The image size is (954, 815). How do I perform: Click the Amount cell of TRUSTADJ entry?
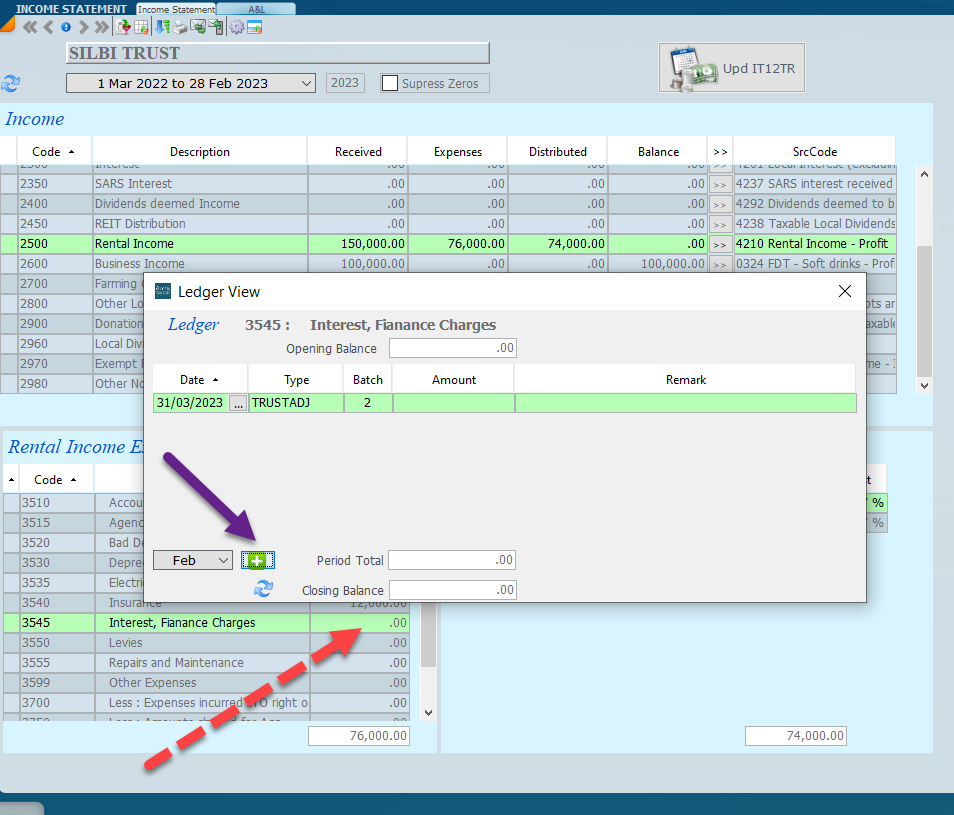coord(453,403)
